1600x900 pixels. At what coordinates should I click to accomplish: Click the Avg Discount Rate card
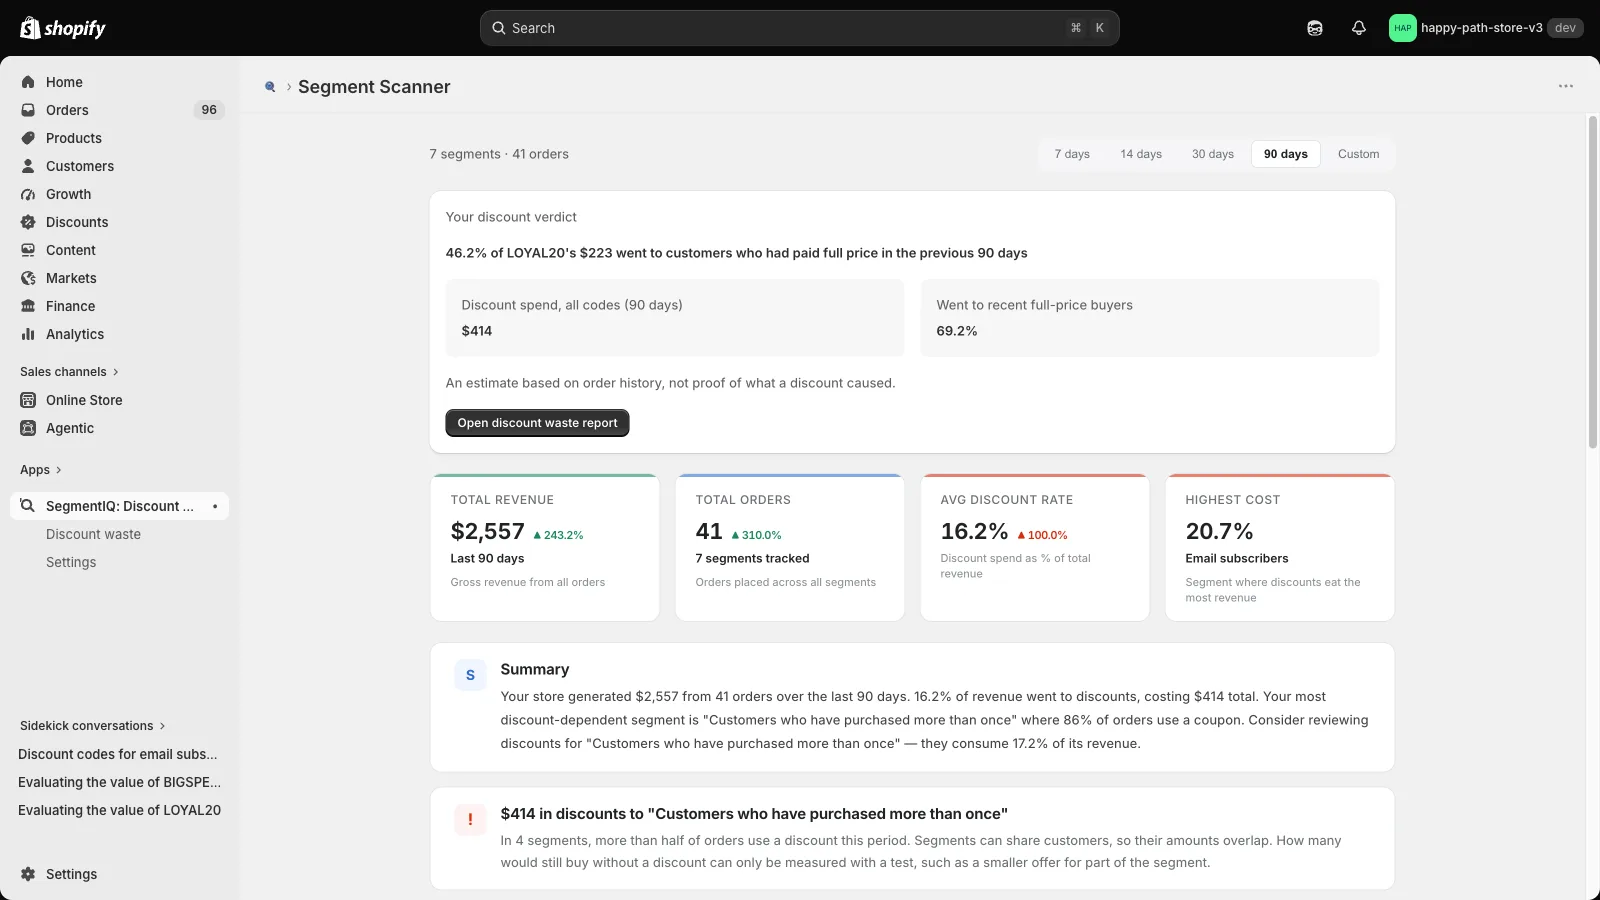click(x=1035, y=548)
